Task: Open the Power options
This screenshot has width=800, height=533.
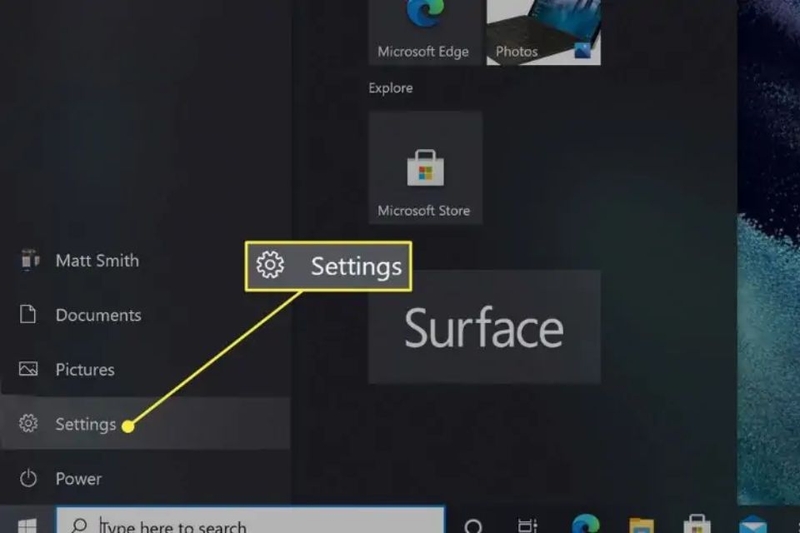Action: [x=145, y=478]
